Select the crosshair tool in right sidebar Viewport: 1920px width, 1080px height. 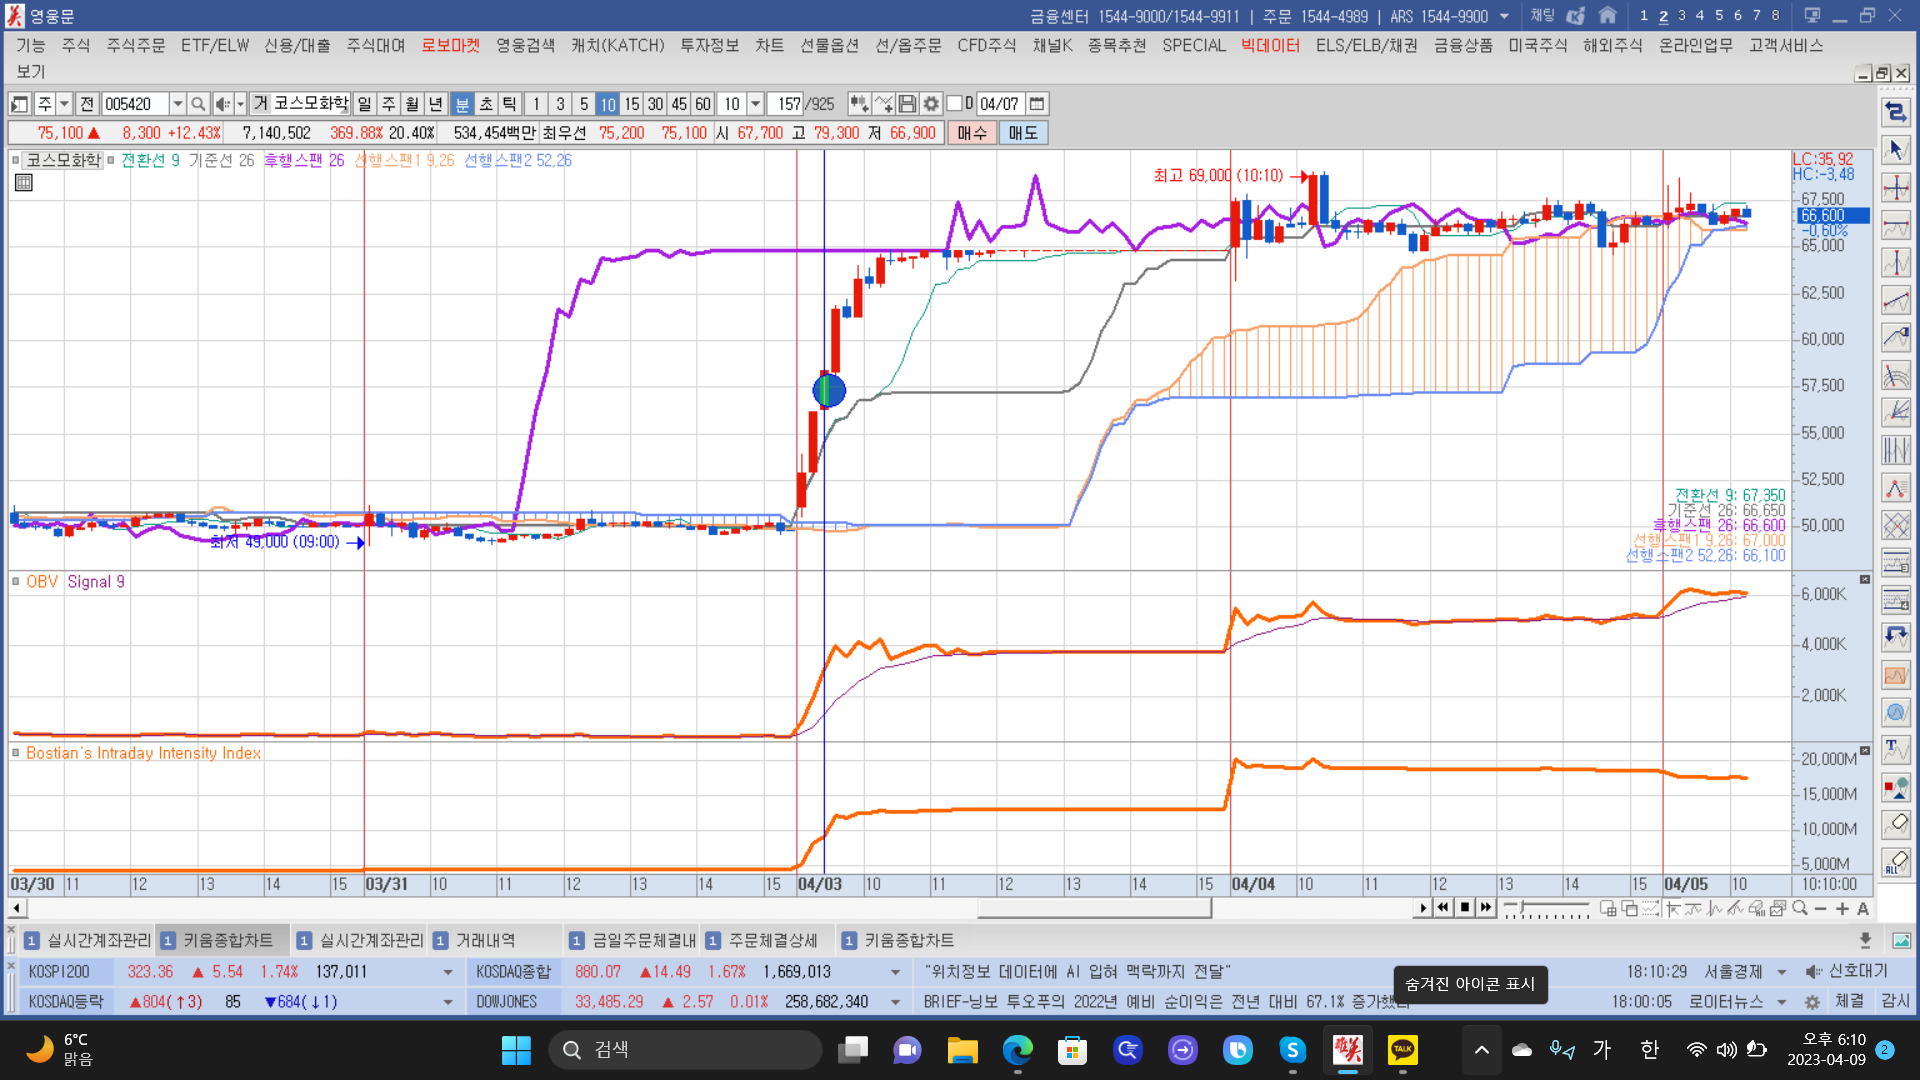pos(1895,188)
